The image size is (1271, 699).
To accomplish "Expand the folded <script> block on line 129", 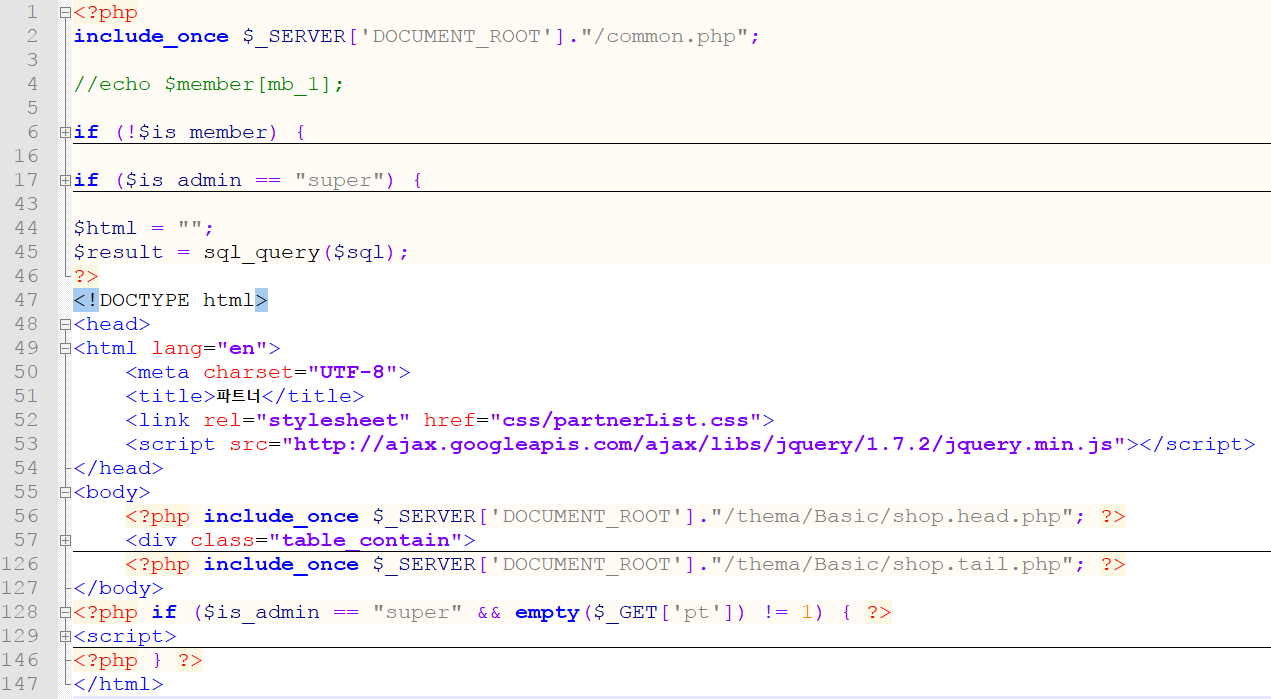I will pyautogui.click(x=66, y=637).
